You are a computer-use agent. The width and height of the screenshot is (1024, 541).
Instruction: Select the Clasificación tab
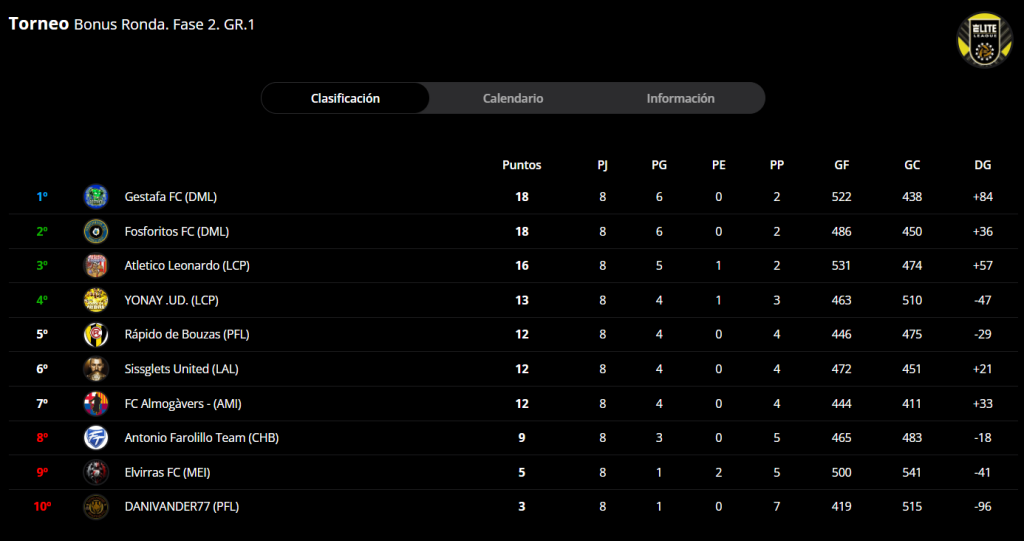[x=345, y=98]
